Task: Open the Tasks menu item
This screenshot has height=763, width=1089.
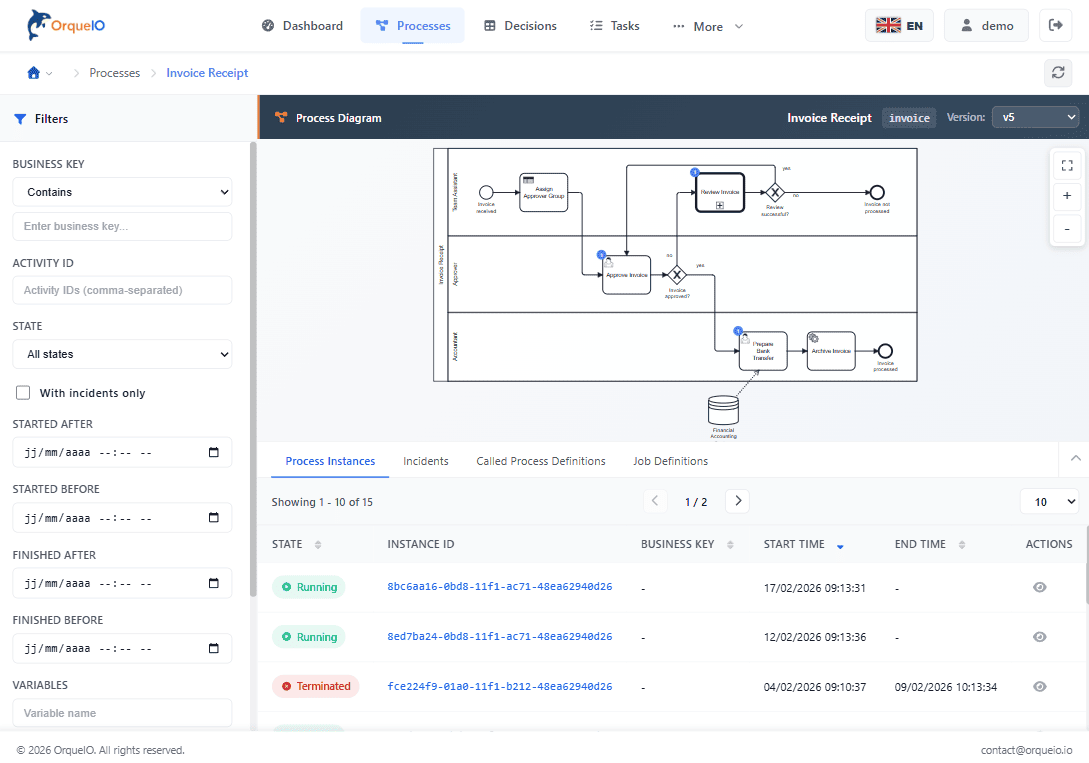Action: [615, 26]
